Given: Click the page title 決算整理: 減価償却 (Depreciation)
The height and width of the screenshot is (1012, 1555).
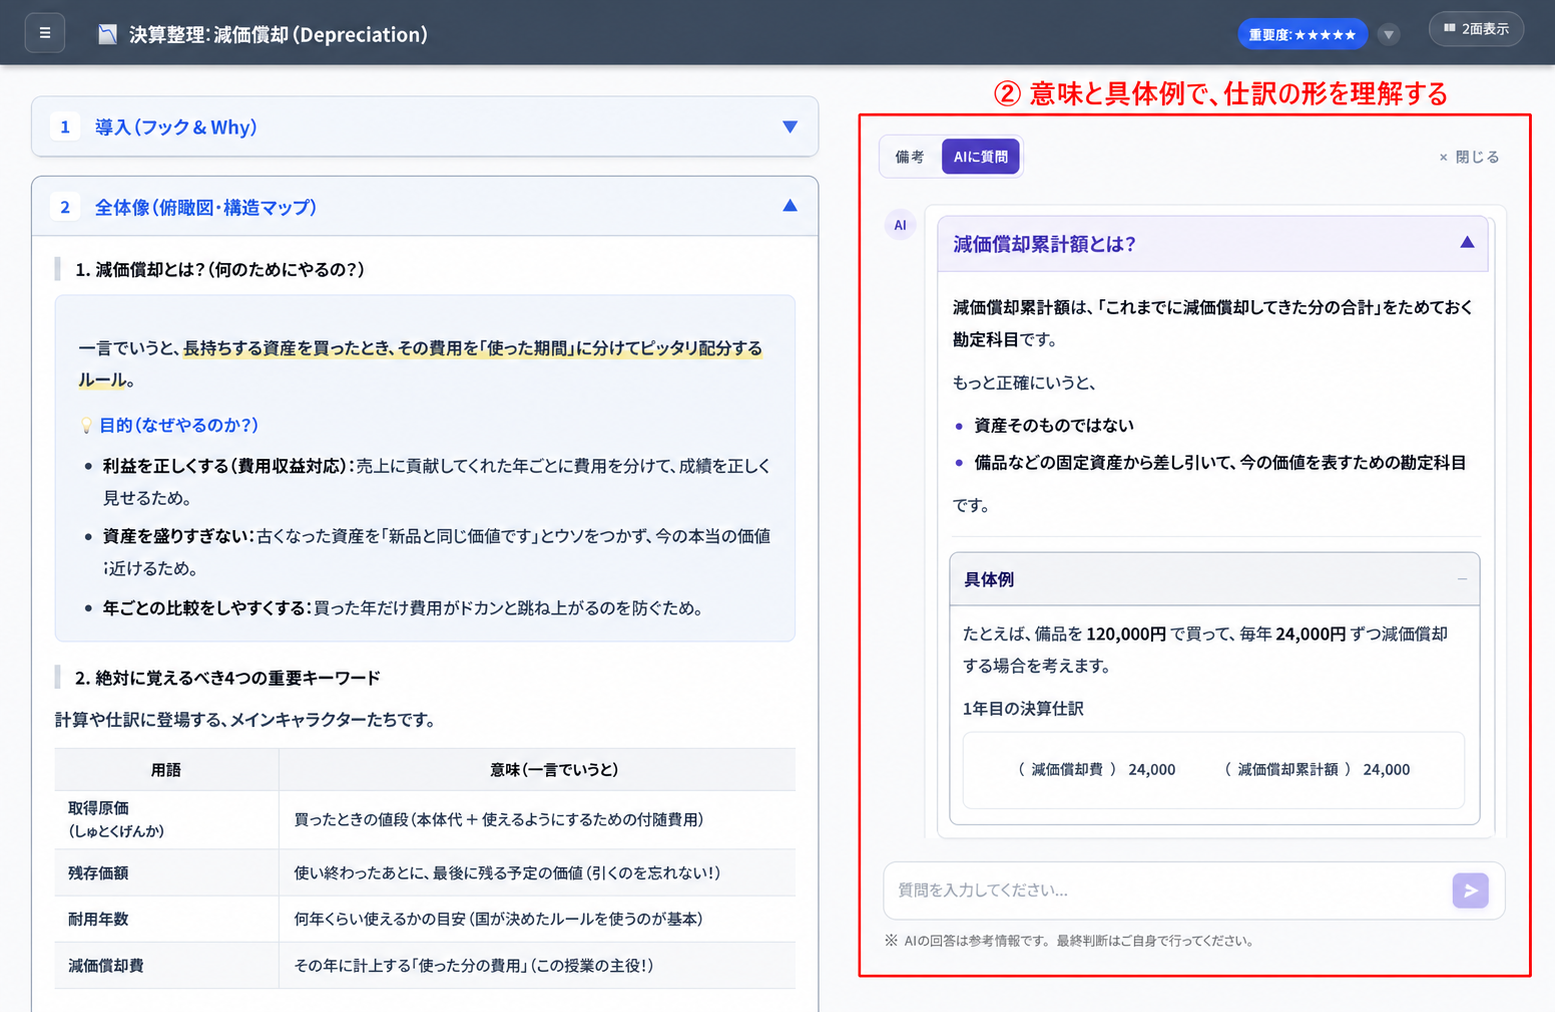Looking at the screenshot, I should coord(278,35).
